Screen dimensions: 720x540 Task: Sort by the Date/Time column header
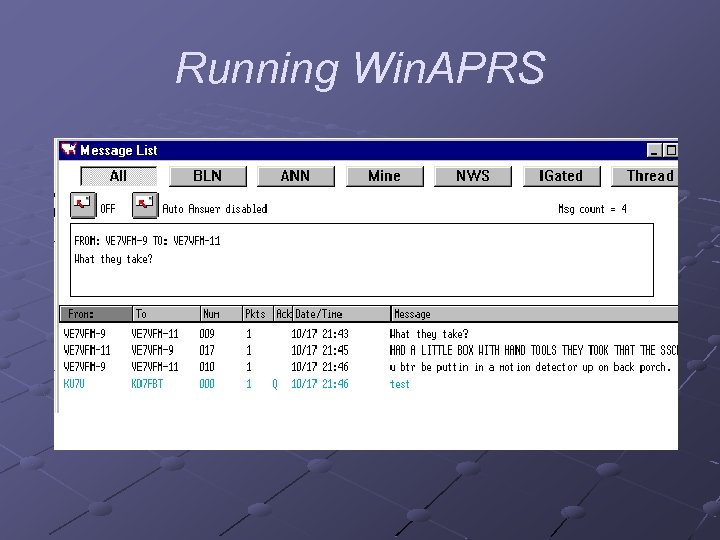pos(342,314)
